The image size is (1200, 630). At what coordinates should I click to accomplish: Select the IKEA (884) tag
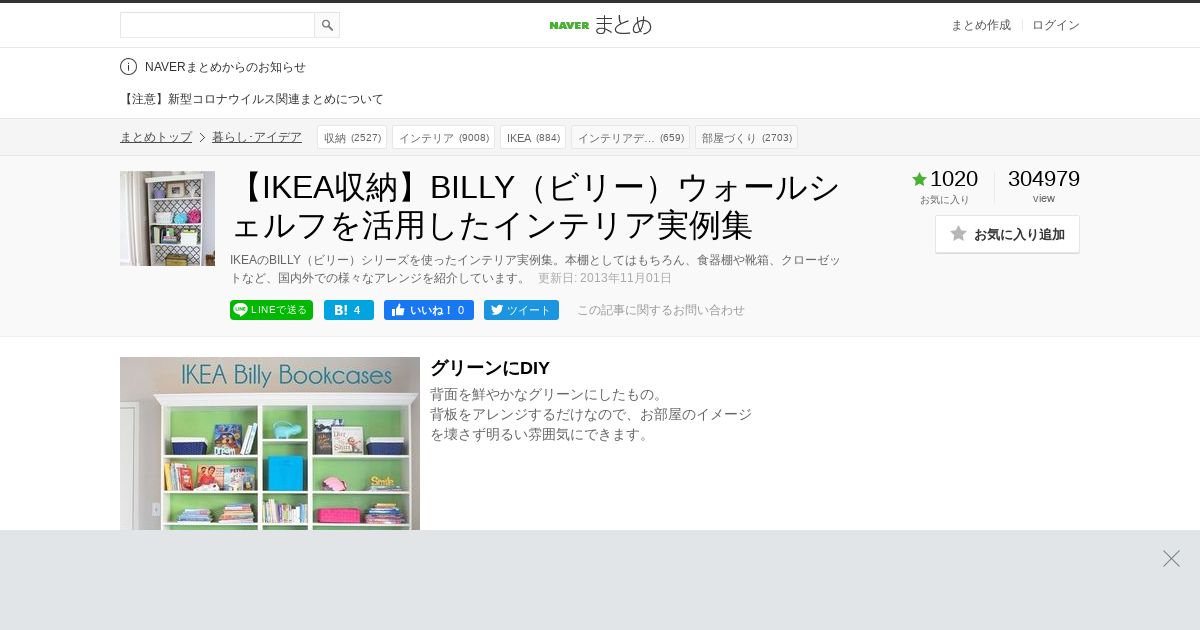point(533,137)
